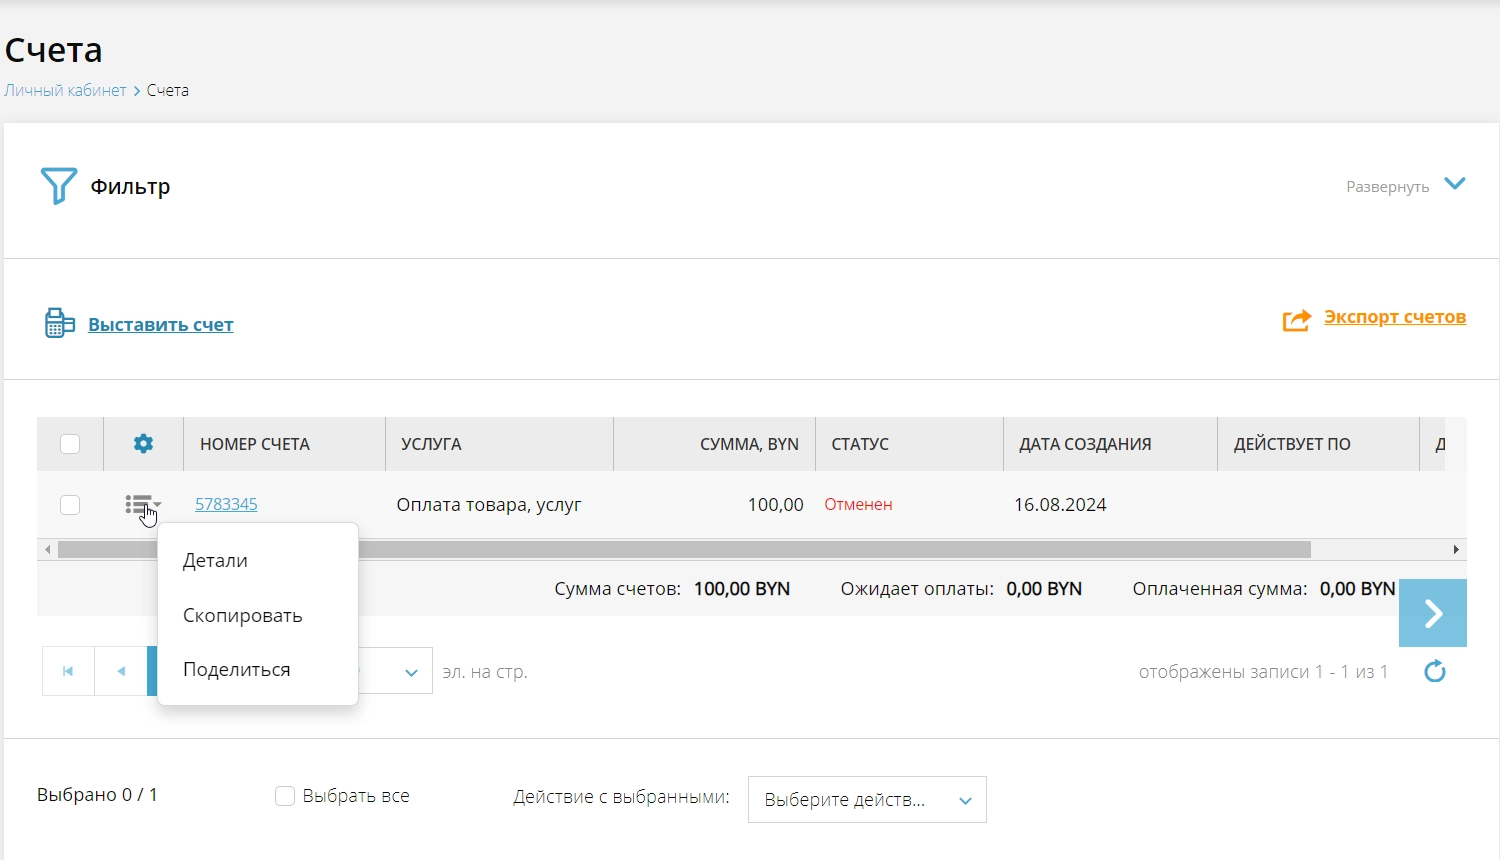Click the отображены записи 1 - 1 из 1 text
This screenshot has width=1500, height=860.
1263,672
